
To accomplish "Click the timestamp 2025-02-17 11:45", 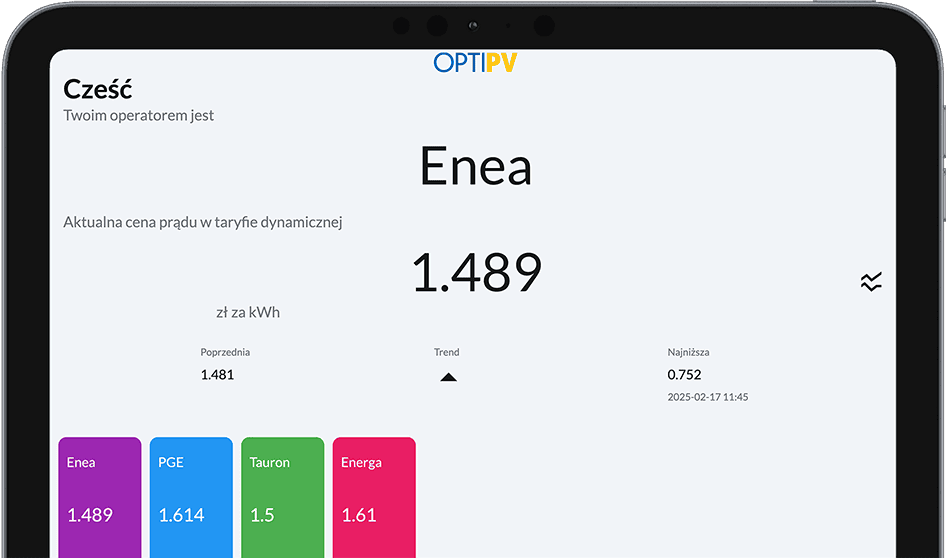I will (x=708, y=397).
